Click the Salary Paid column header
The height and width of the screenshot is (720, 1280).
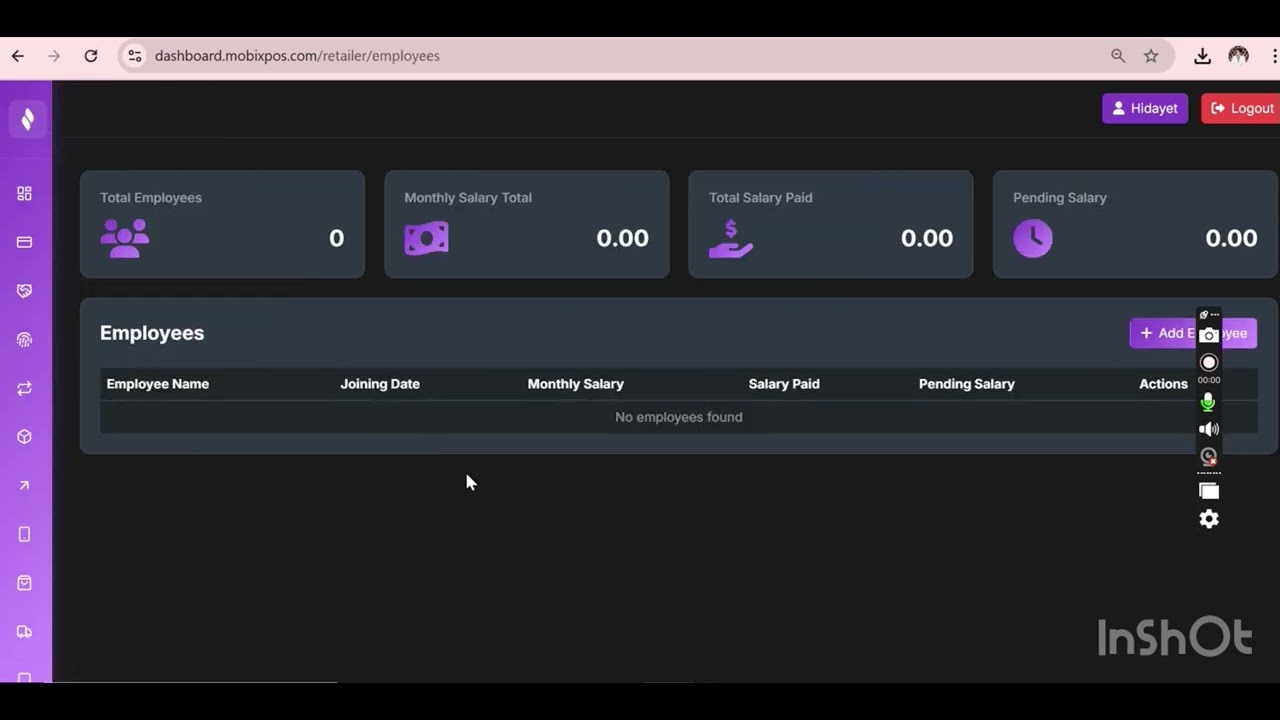(x=784, y=384)
